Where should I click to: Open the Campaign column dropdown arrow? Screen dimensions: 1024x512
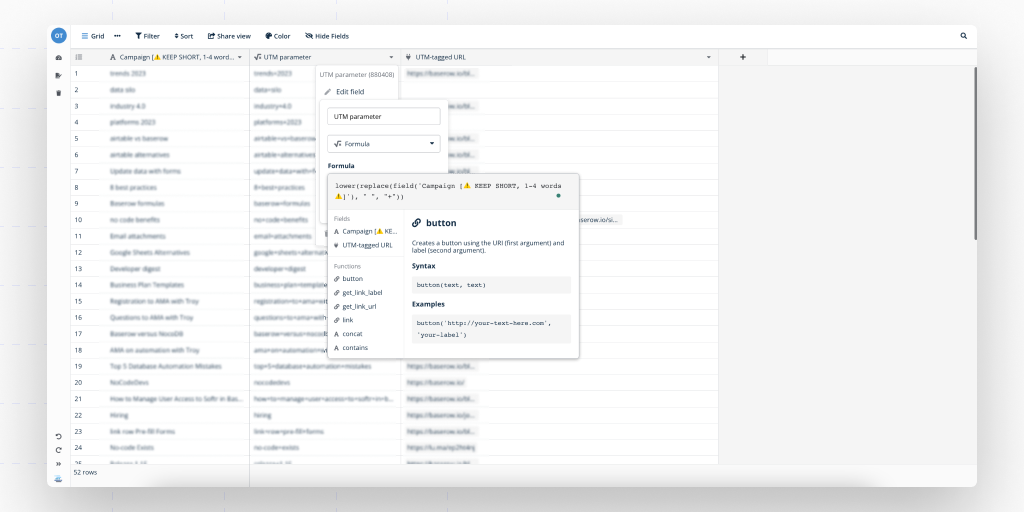[x=240, y=58]
